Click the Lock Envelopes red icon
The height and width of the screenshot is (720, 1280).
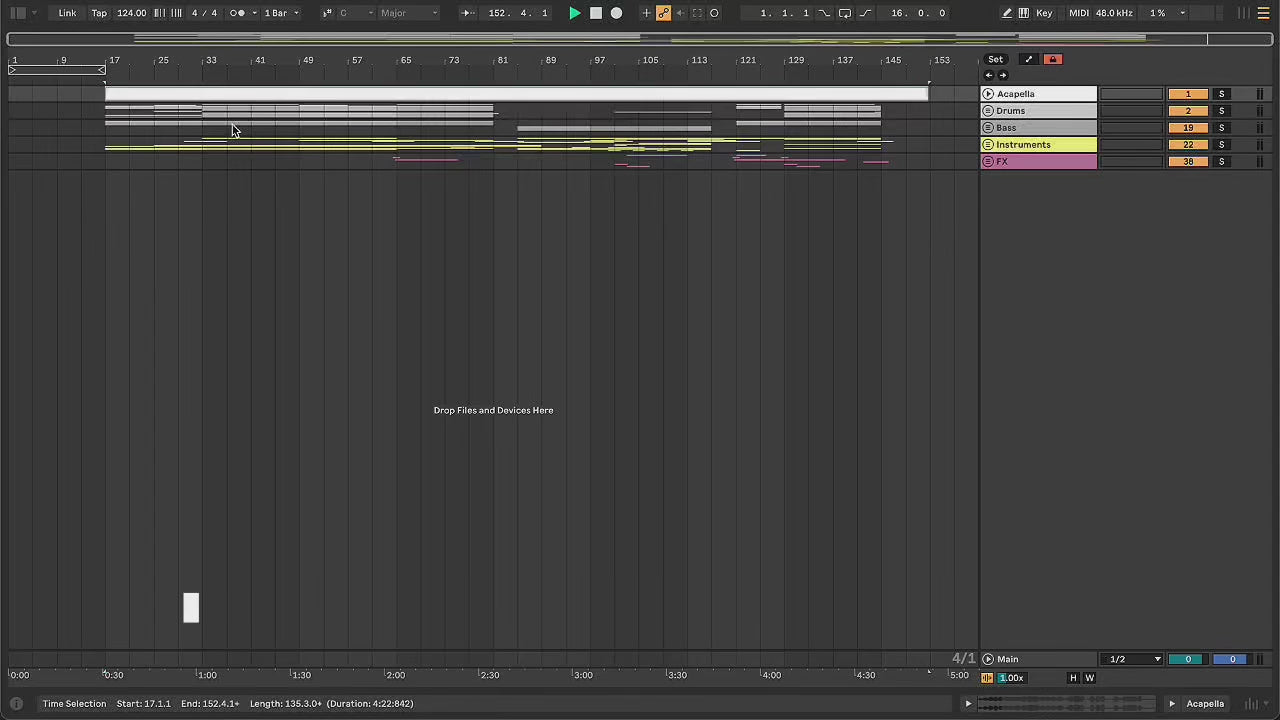(x=1052, y=59)
